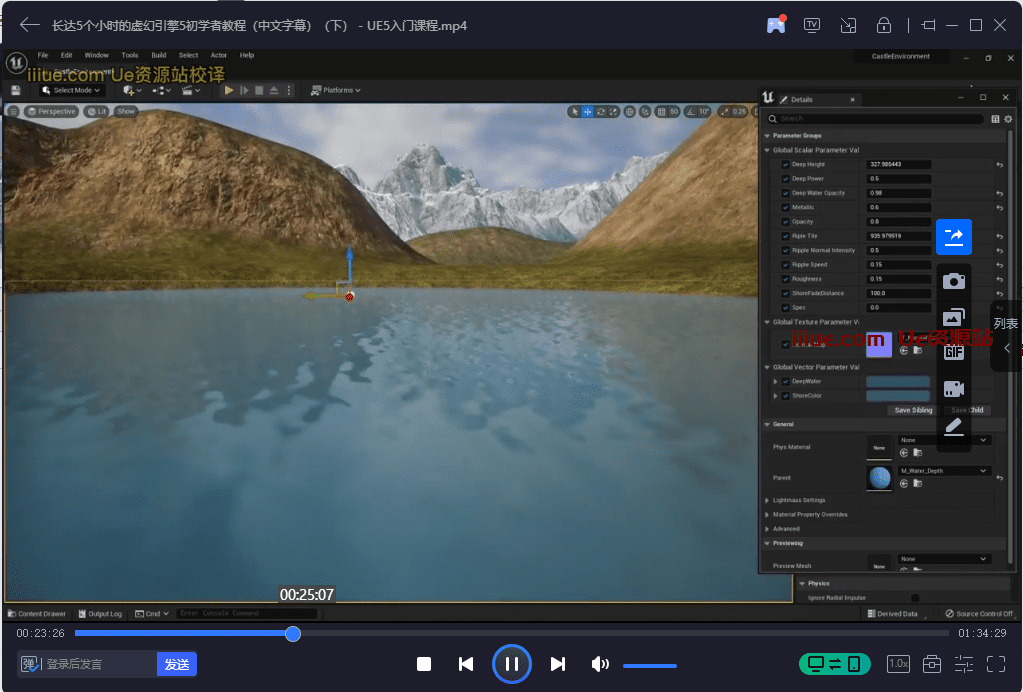Toggle the green desktop-to-mobile switch
The width and height of the screenshot is (1023, 692).
tap(834, 664)
